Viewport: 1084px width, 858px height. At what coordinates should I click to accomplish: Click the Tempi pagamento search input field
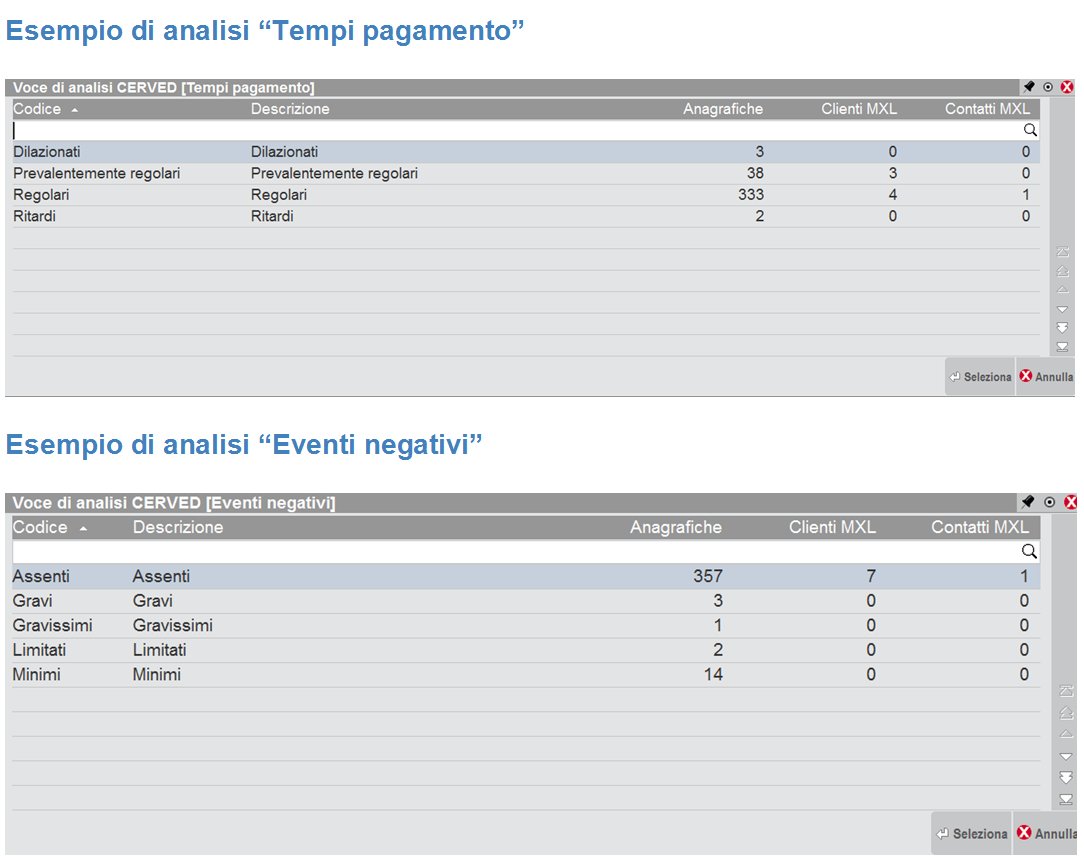pyautogui.click(x=500, y=130)
